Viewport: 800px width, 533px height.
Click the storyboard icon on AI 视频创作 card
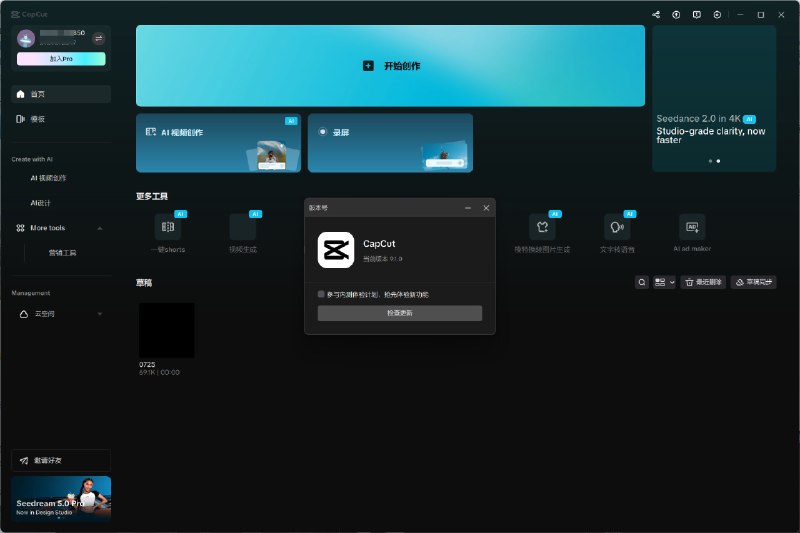click(x=151, y=132)
